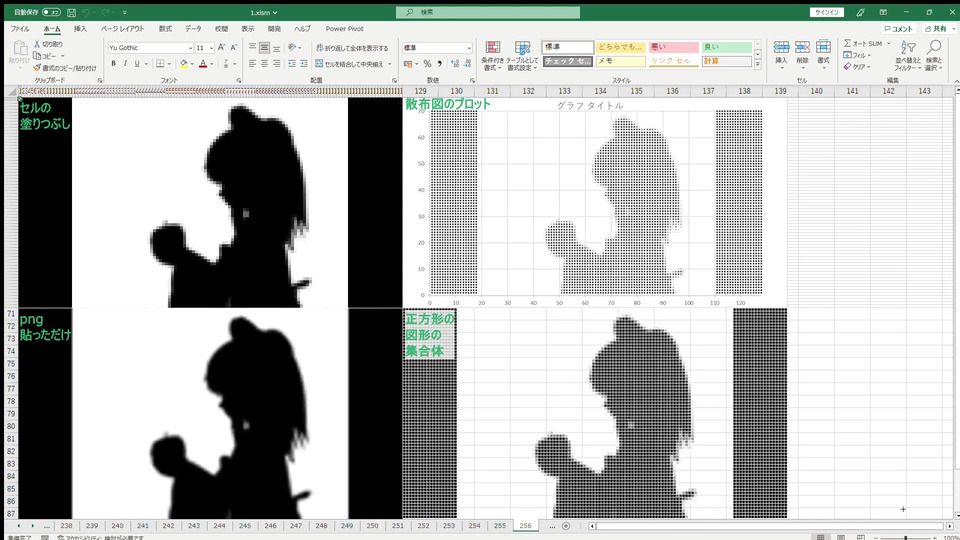The width and height of the screenshot is (960, 540).
Task: Switch to the 数式 ribbon tab
Action: coord(165,29)
